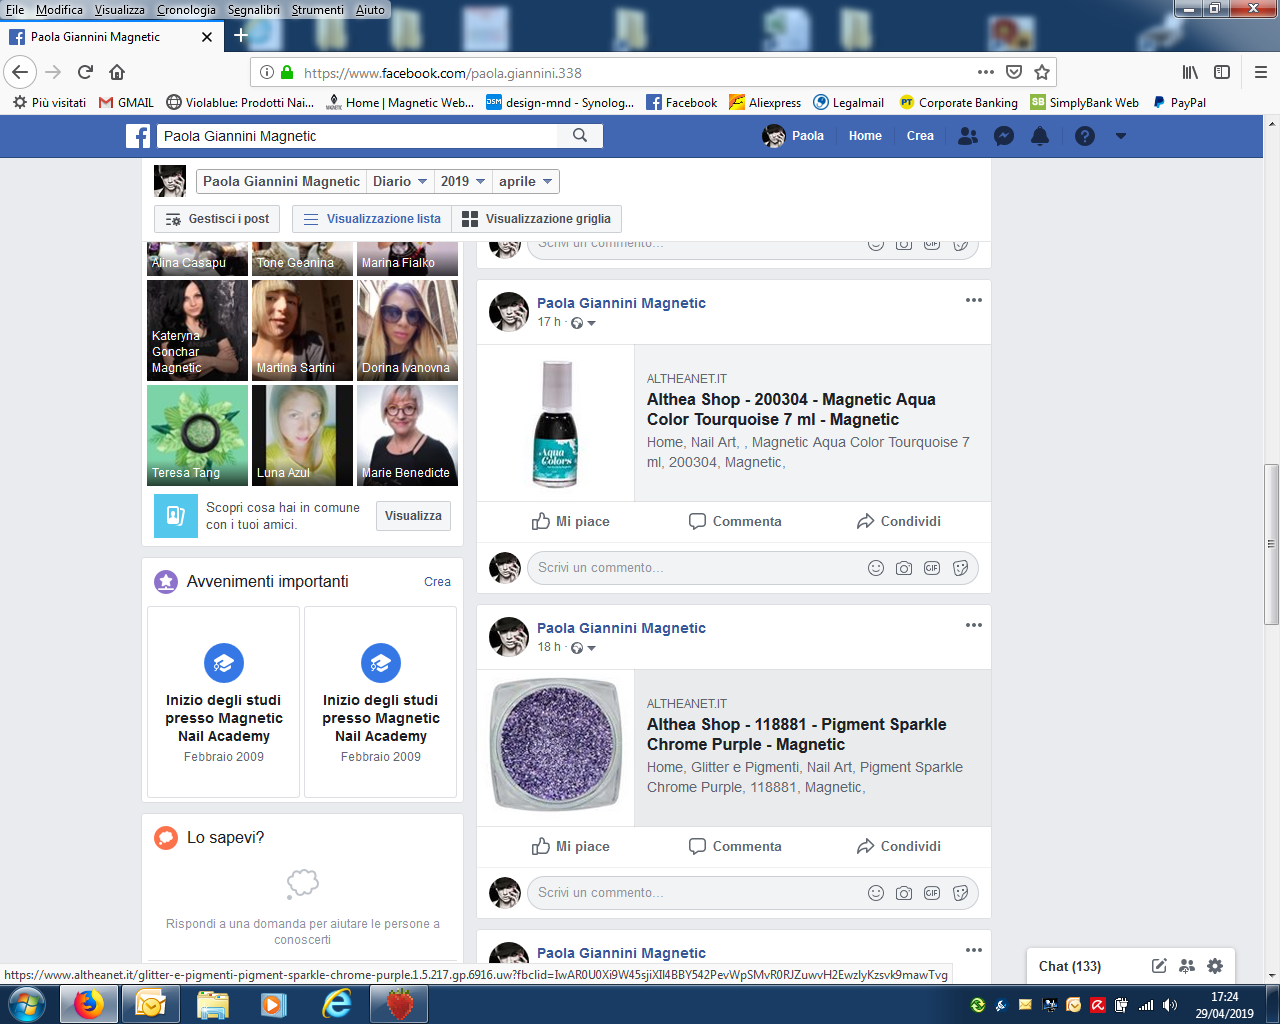
Task: Click Home in the Facebook header
Action: click(x=865, y=136)
